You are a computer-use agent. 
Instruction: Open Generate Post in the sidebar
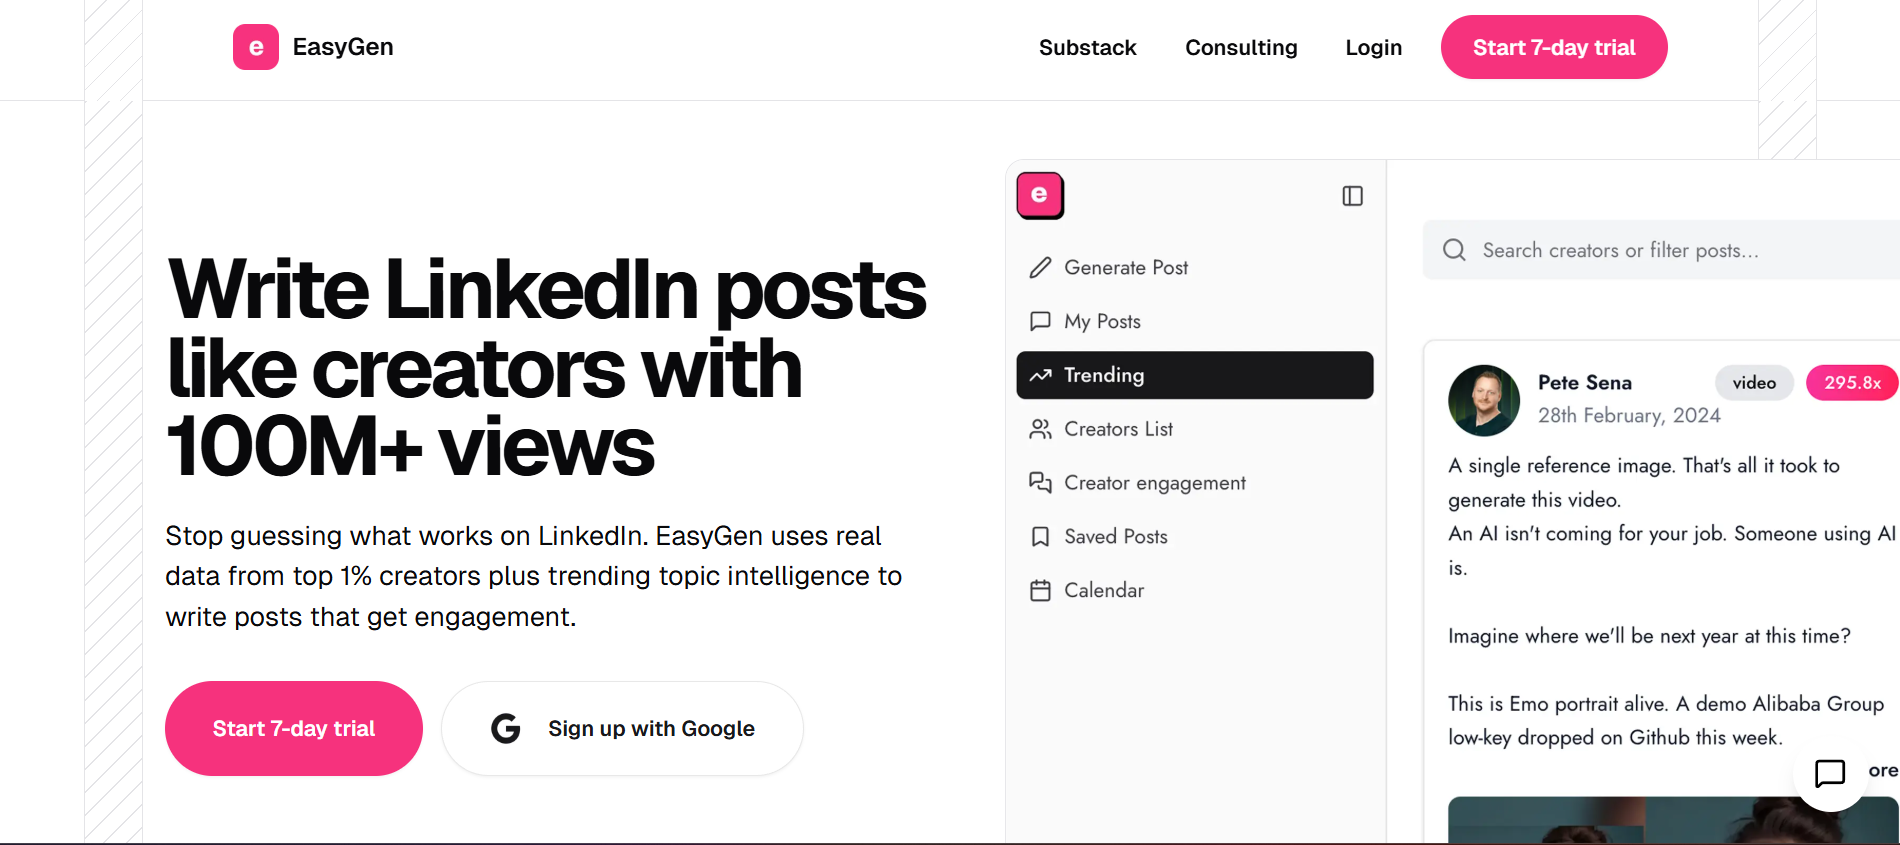[1195, 267]
